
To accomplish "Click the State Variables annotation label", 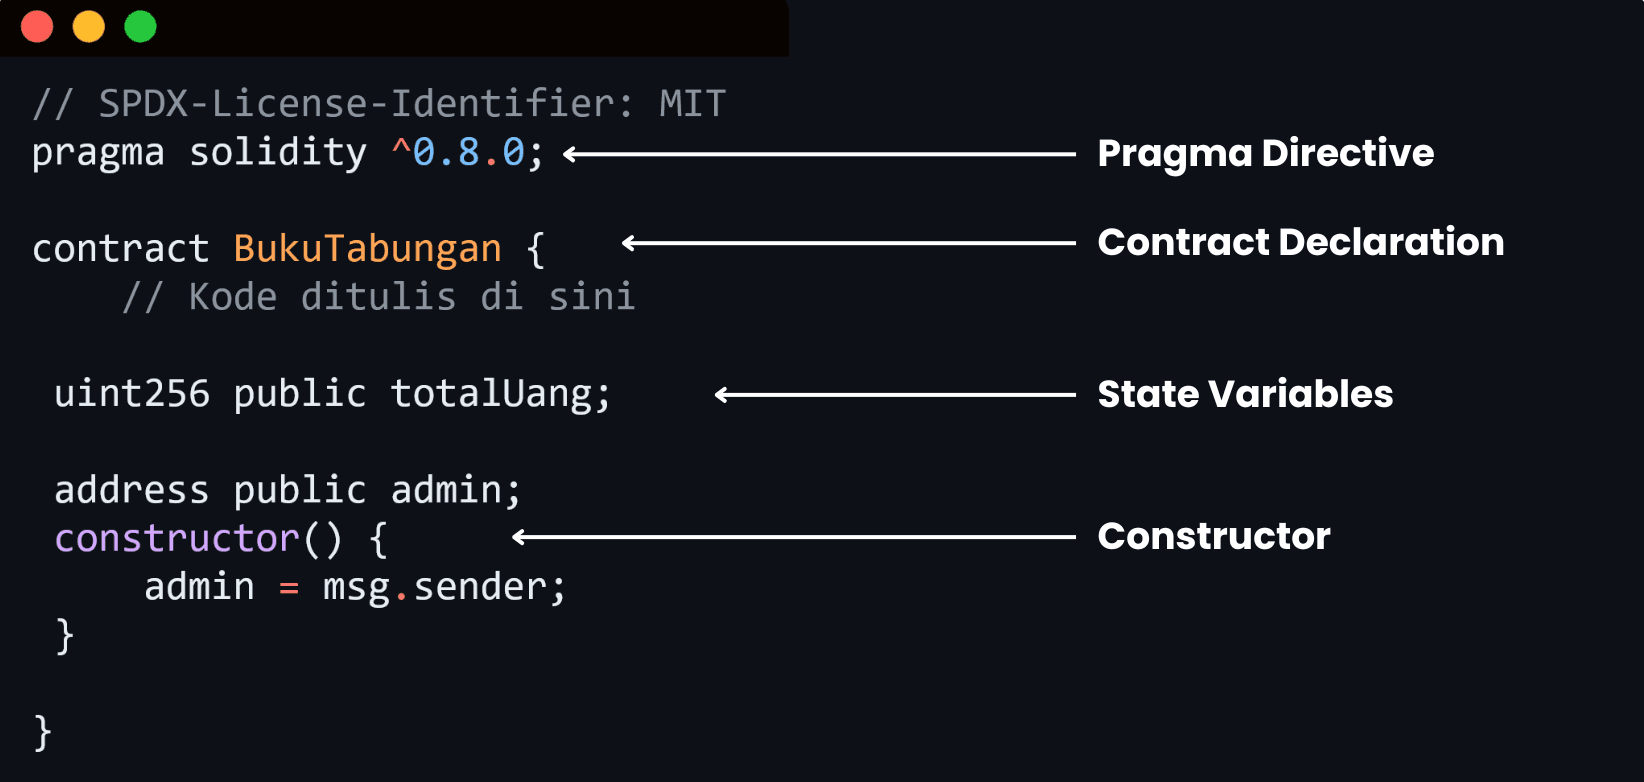I will click(1245, 394).
